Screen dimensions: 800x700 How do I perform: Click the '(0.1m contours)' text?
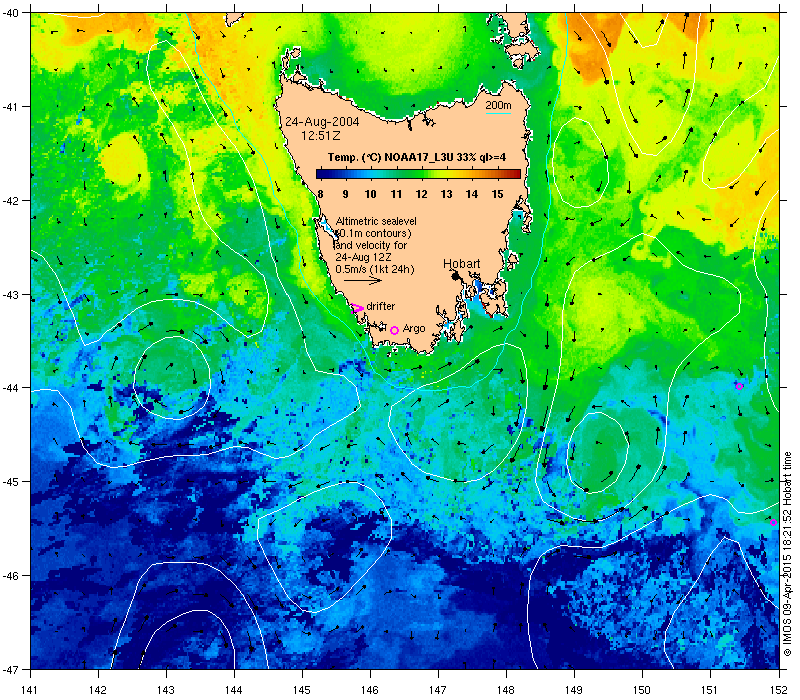click(x=373, y=233)
